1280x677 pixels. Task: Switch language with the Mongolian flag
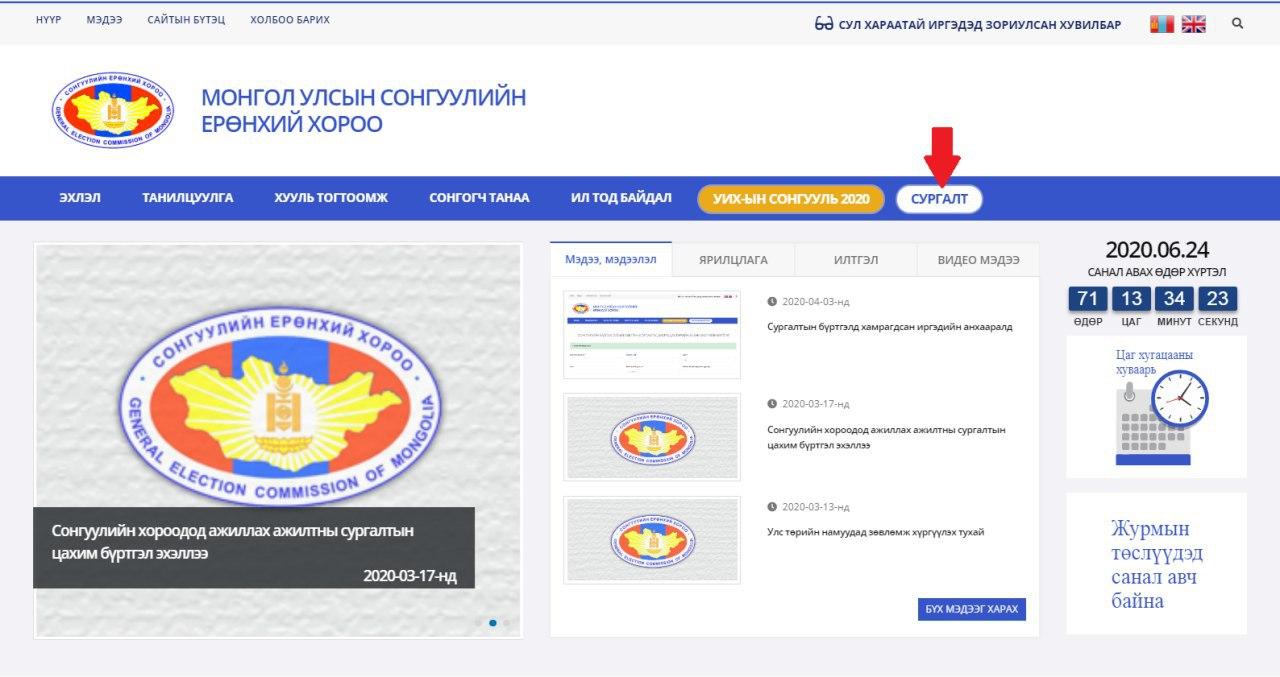coord(1162,24)
